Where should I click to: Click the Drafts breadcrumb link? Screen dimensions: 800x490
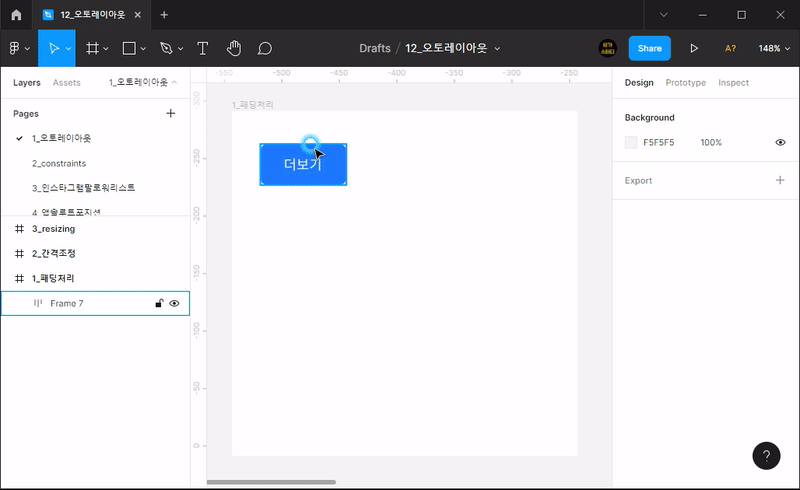[374, 48]
